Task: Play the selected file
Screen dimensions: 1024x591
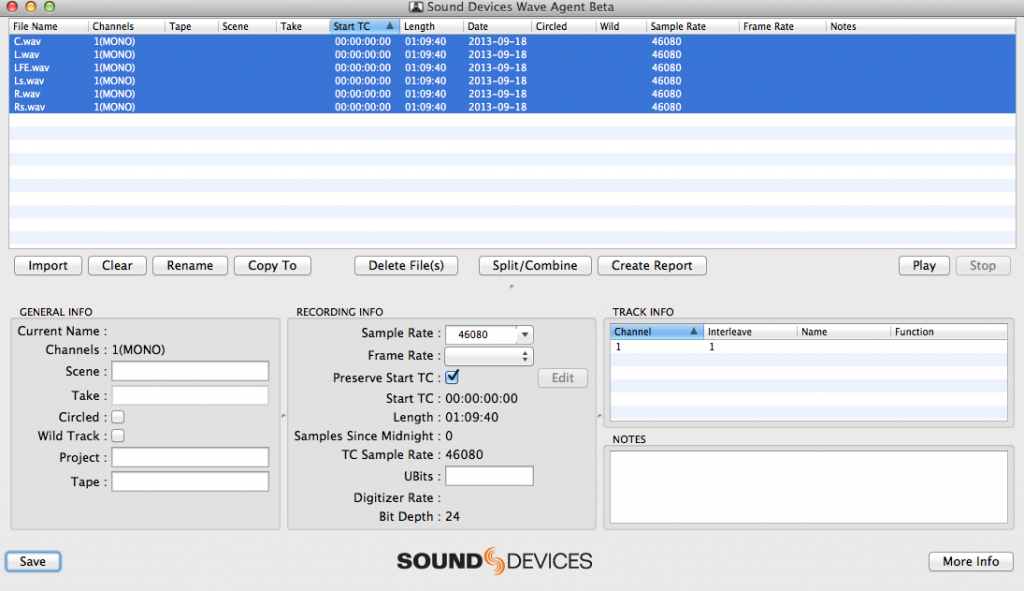Action: pyautogui.click(x=924, y=266)
